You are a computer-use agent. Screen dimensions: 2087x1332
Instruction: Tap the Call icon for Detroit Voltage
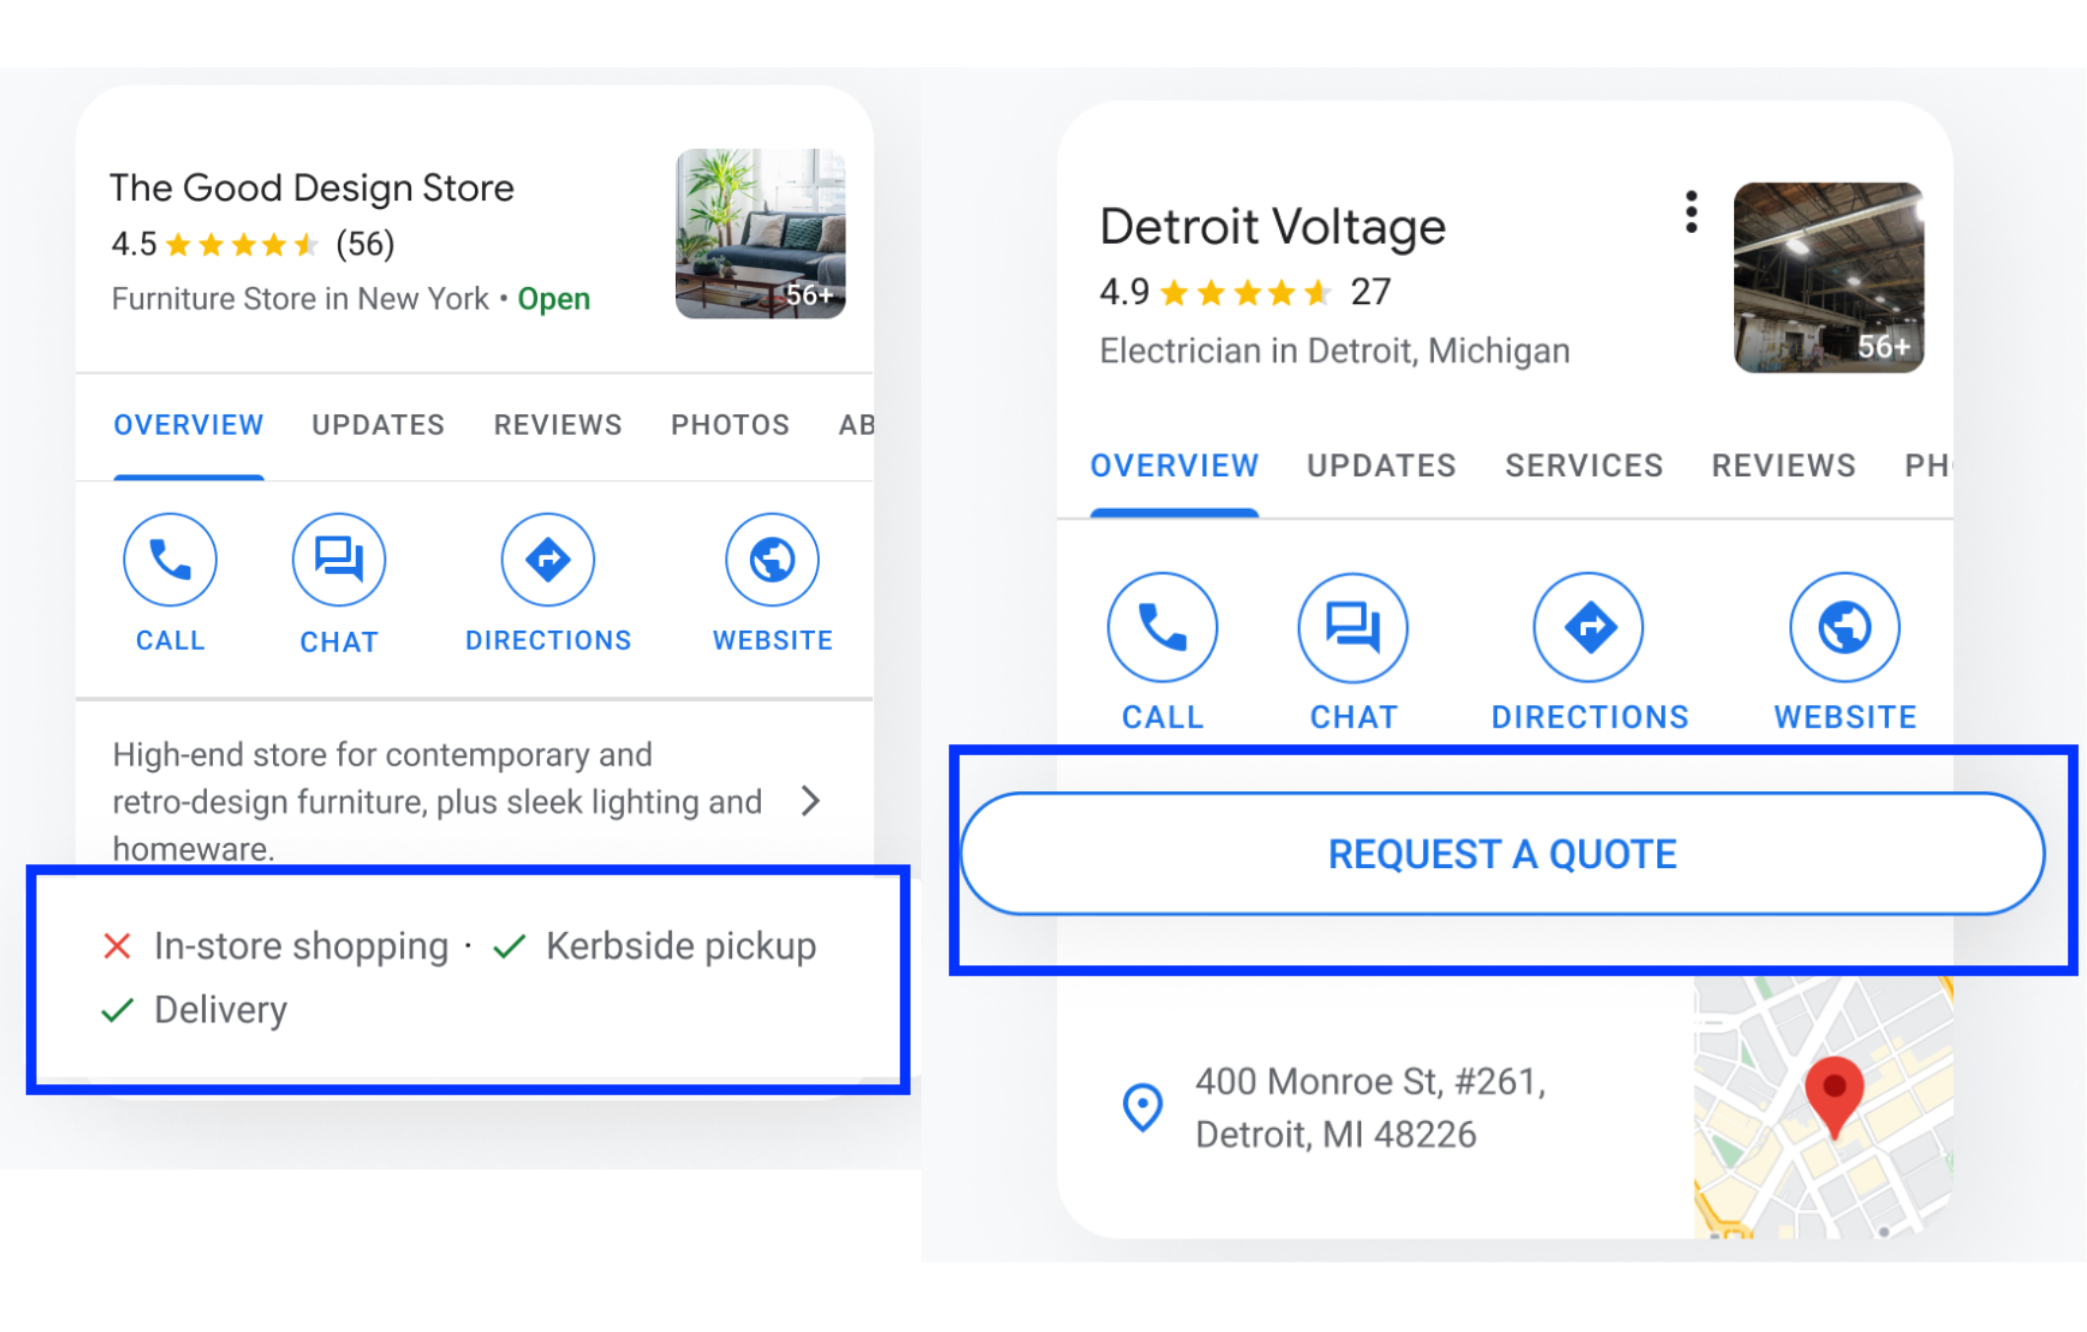click(x=1162, y=628)
